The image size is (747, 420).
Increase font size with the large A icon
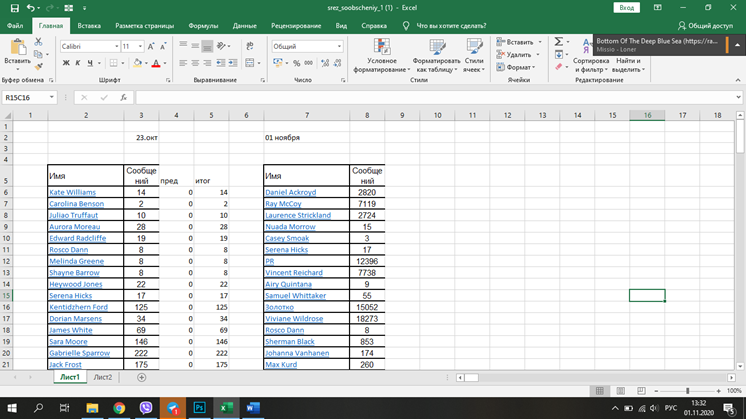[151, 46]
